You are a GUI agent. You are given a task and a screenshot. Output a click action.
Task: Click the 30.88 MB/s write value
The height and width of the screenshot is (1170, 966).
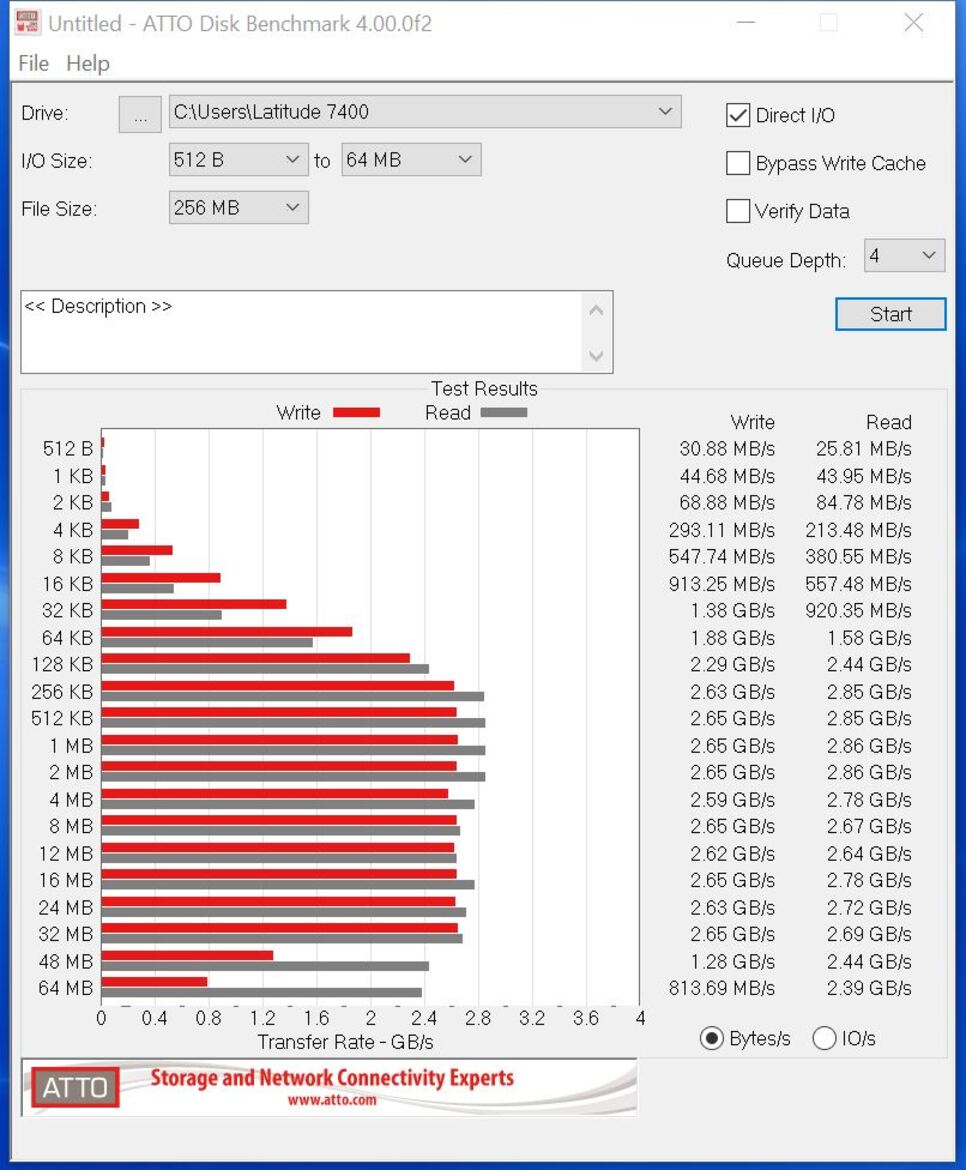(x=727, y=448)
